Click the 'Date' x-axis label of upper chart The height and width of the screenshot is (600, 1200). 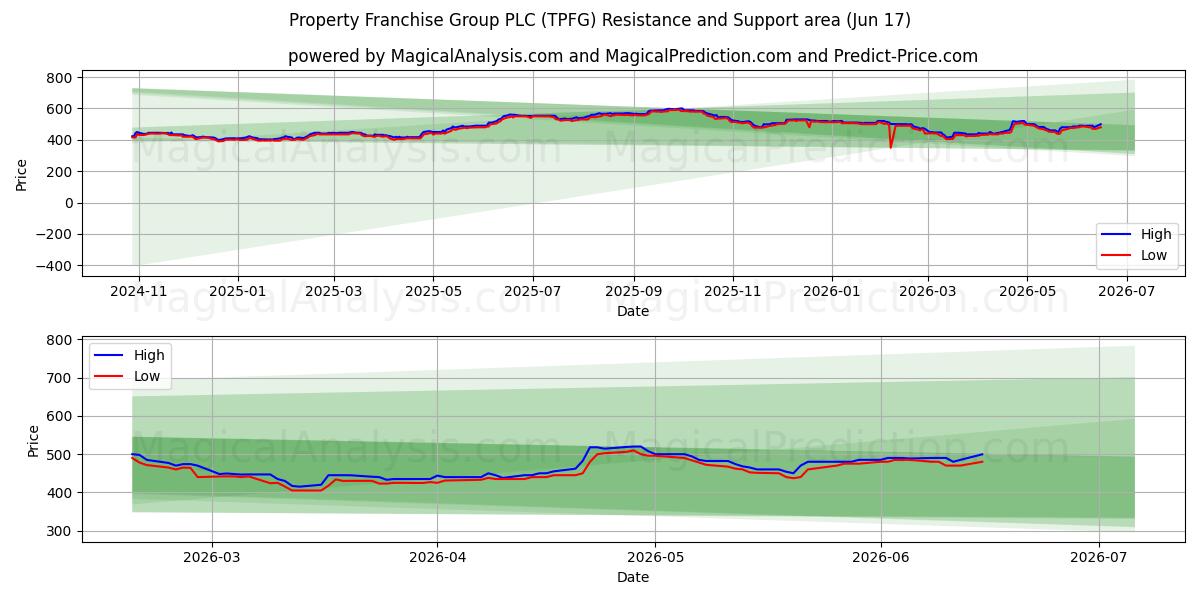point(633,311)
